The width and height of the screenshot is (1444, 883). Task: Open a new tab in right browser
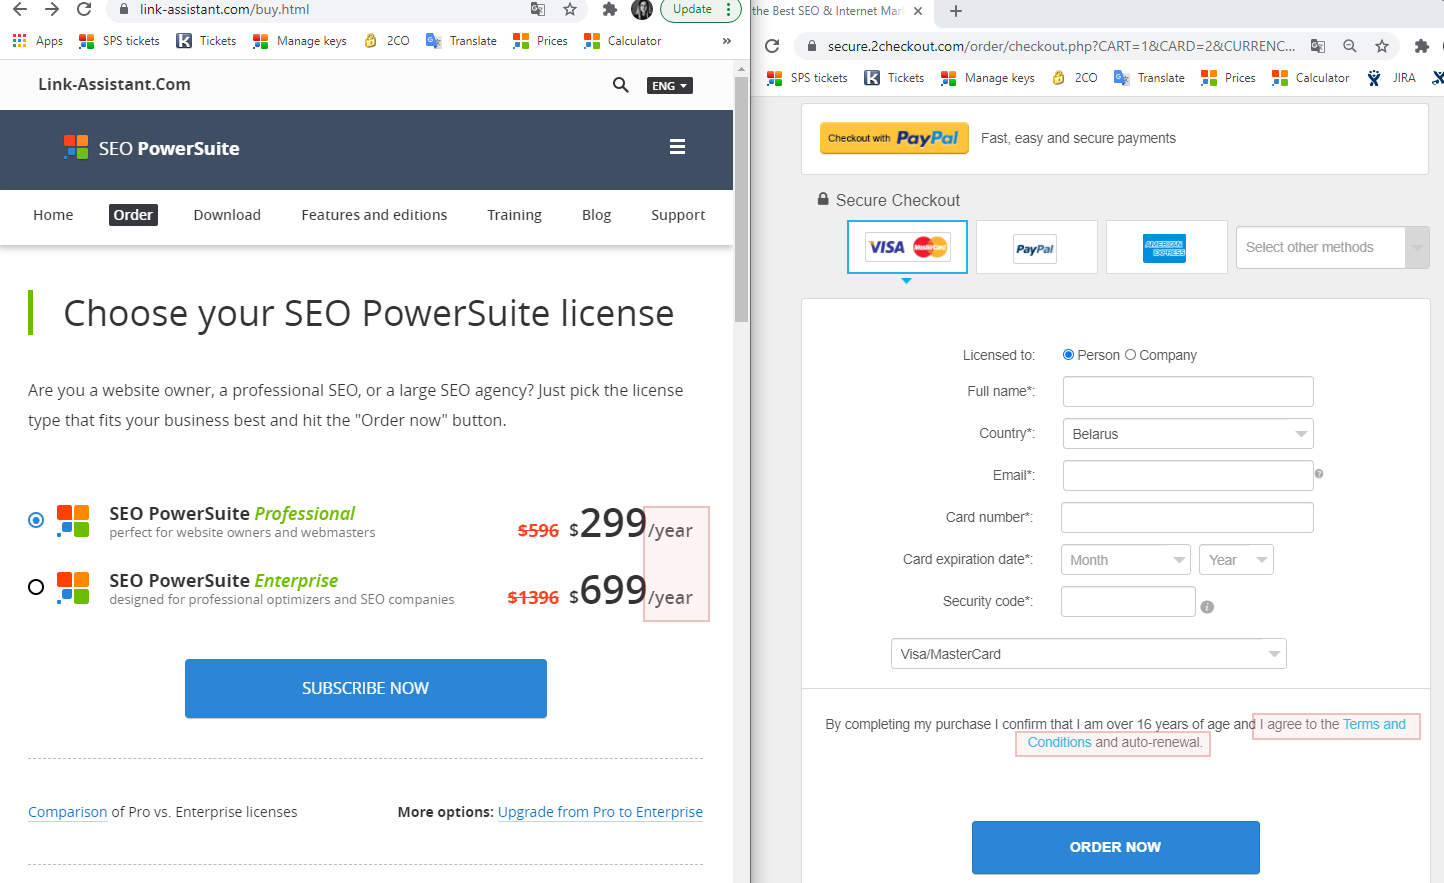pos(956,11)
